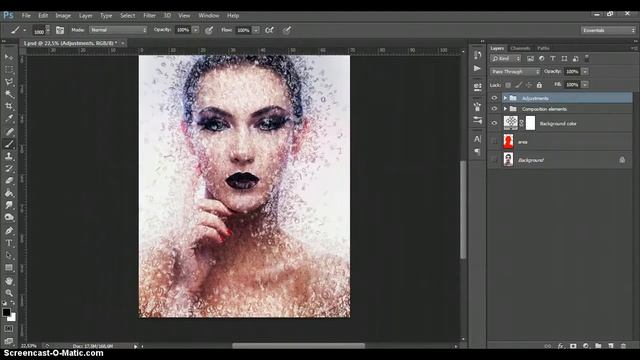Viewport: 640px width, 360px height.
Task: Open the Filter menu
Action: pyautogui.click(x=149, y=16)
